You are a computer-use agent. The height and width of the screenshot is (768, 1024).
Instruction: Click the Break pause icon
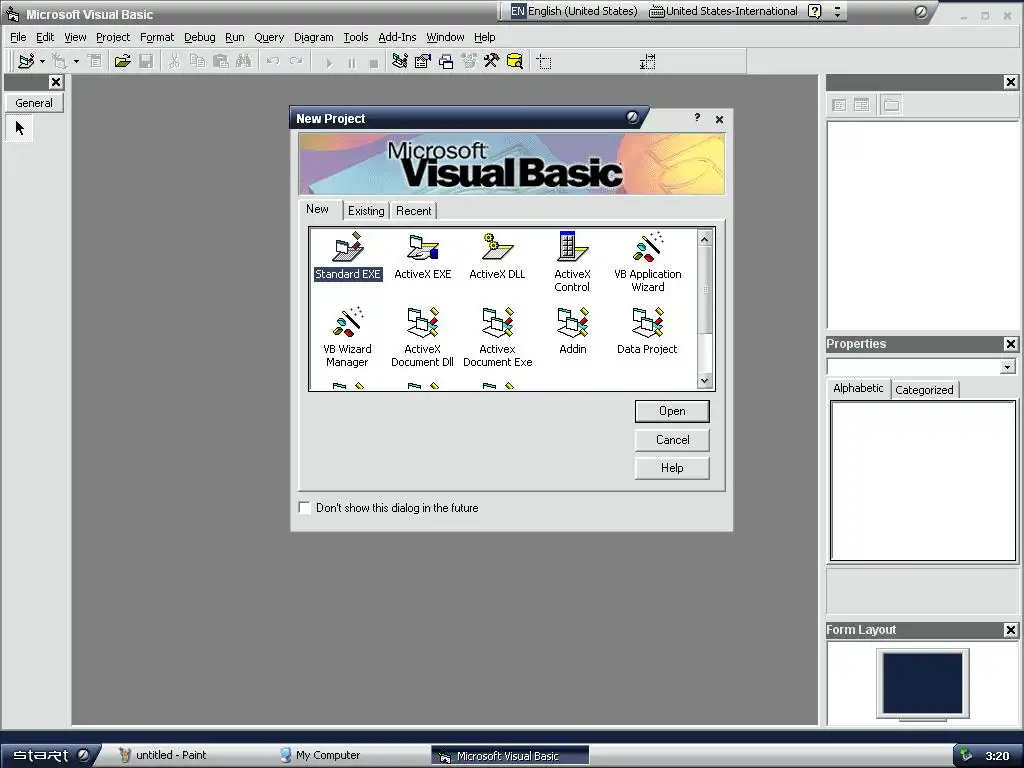352,63
